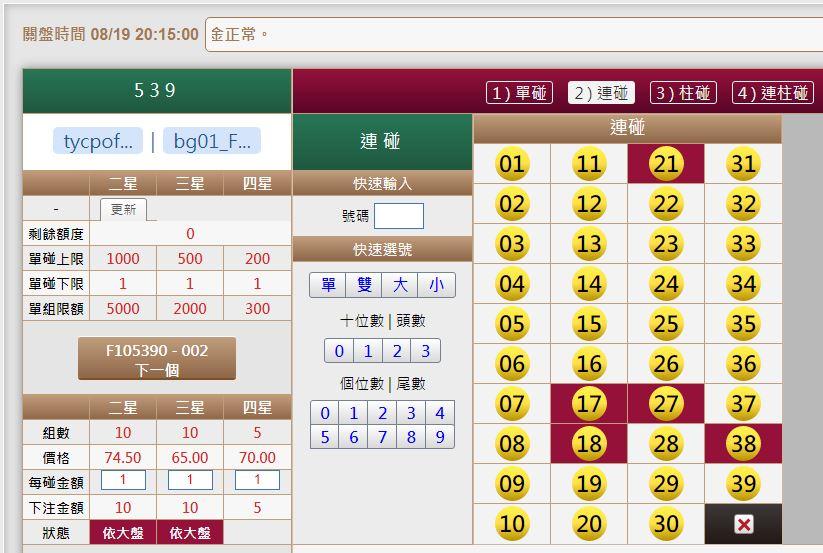The height and width of the screenshot is (553, 823).
Task: Select ball number 20
Action: click(589, 524)
